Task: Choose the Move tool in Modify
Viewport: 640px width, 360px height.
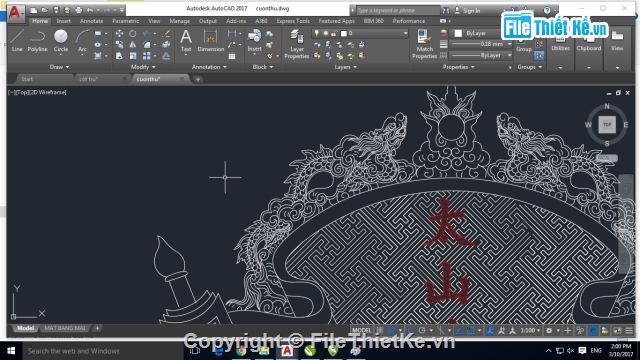Action: point(119,33)
